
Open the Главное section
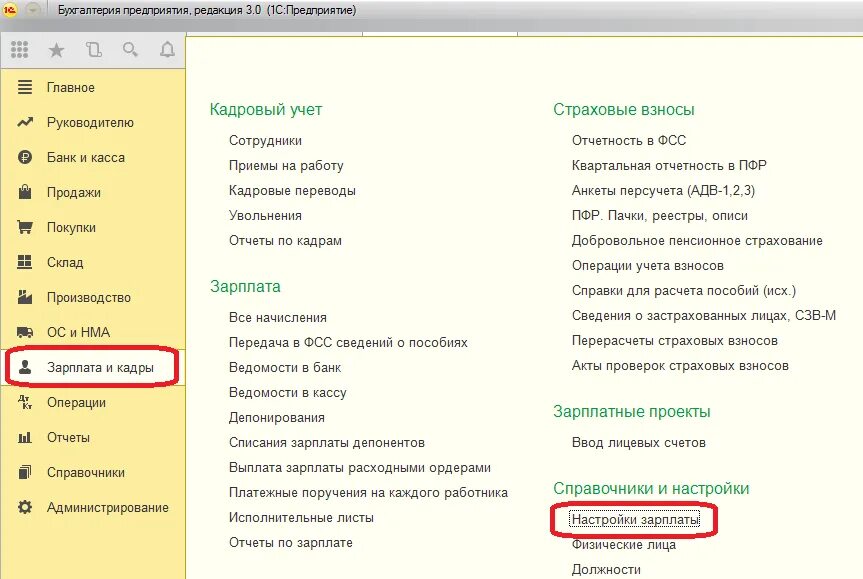point(70,88)
